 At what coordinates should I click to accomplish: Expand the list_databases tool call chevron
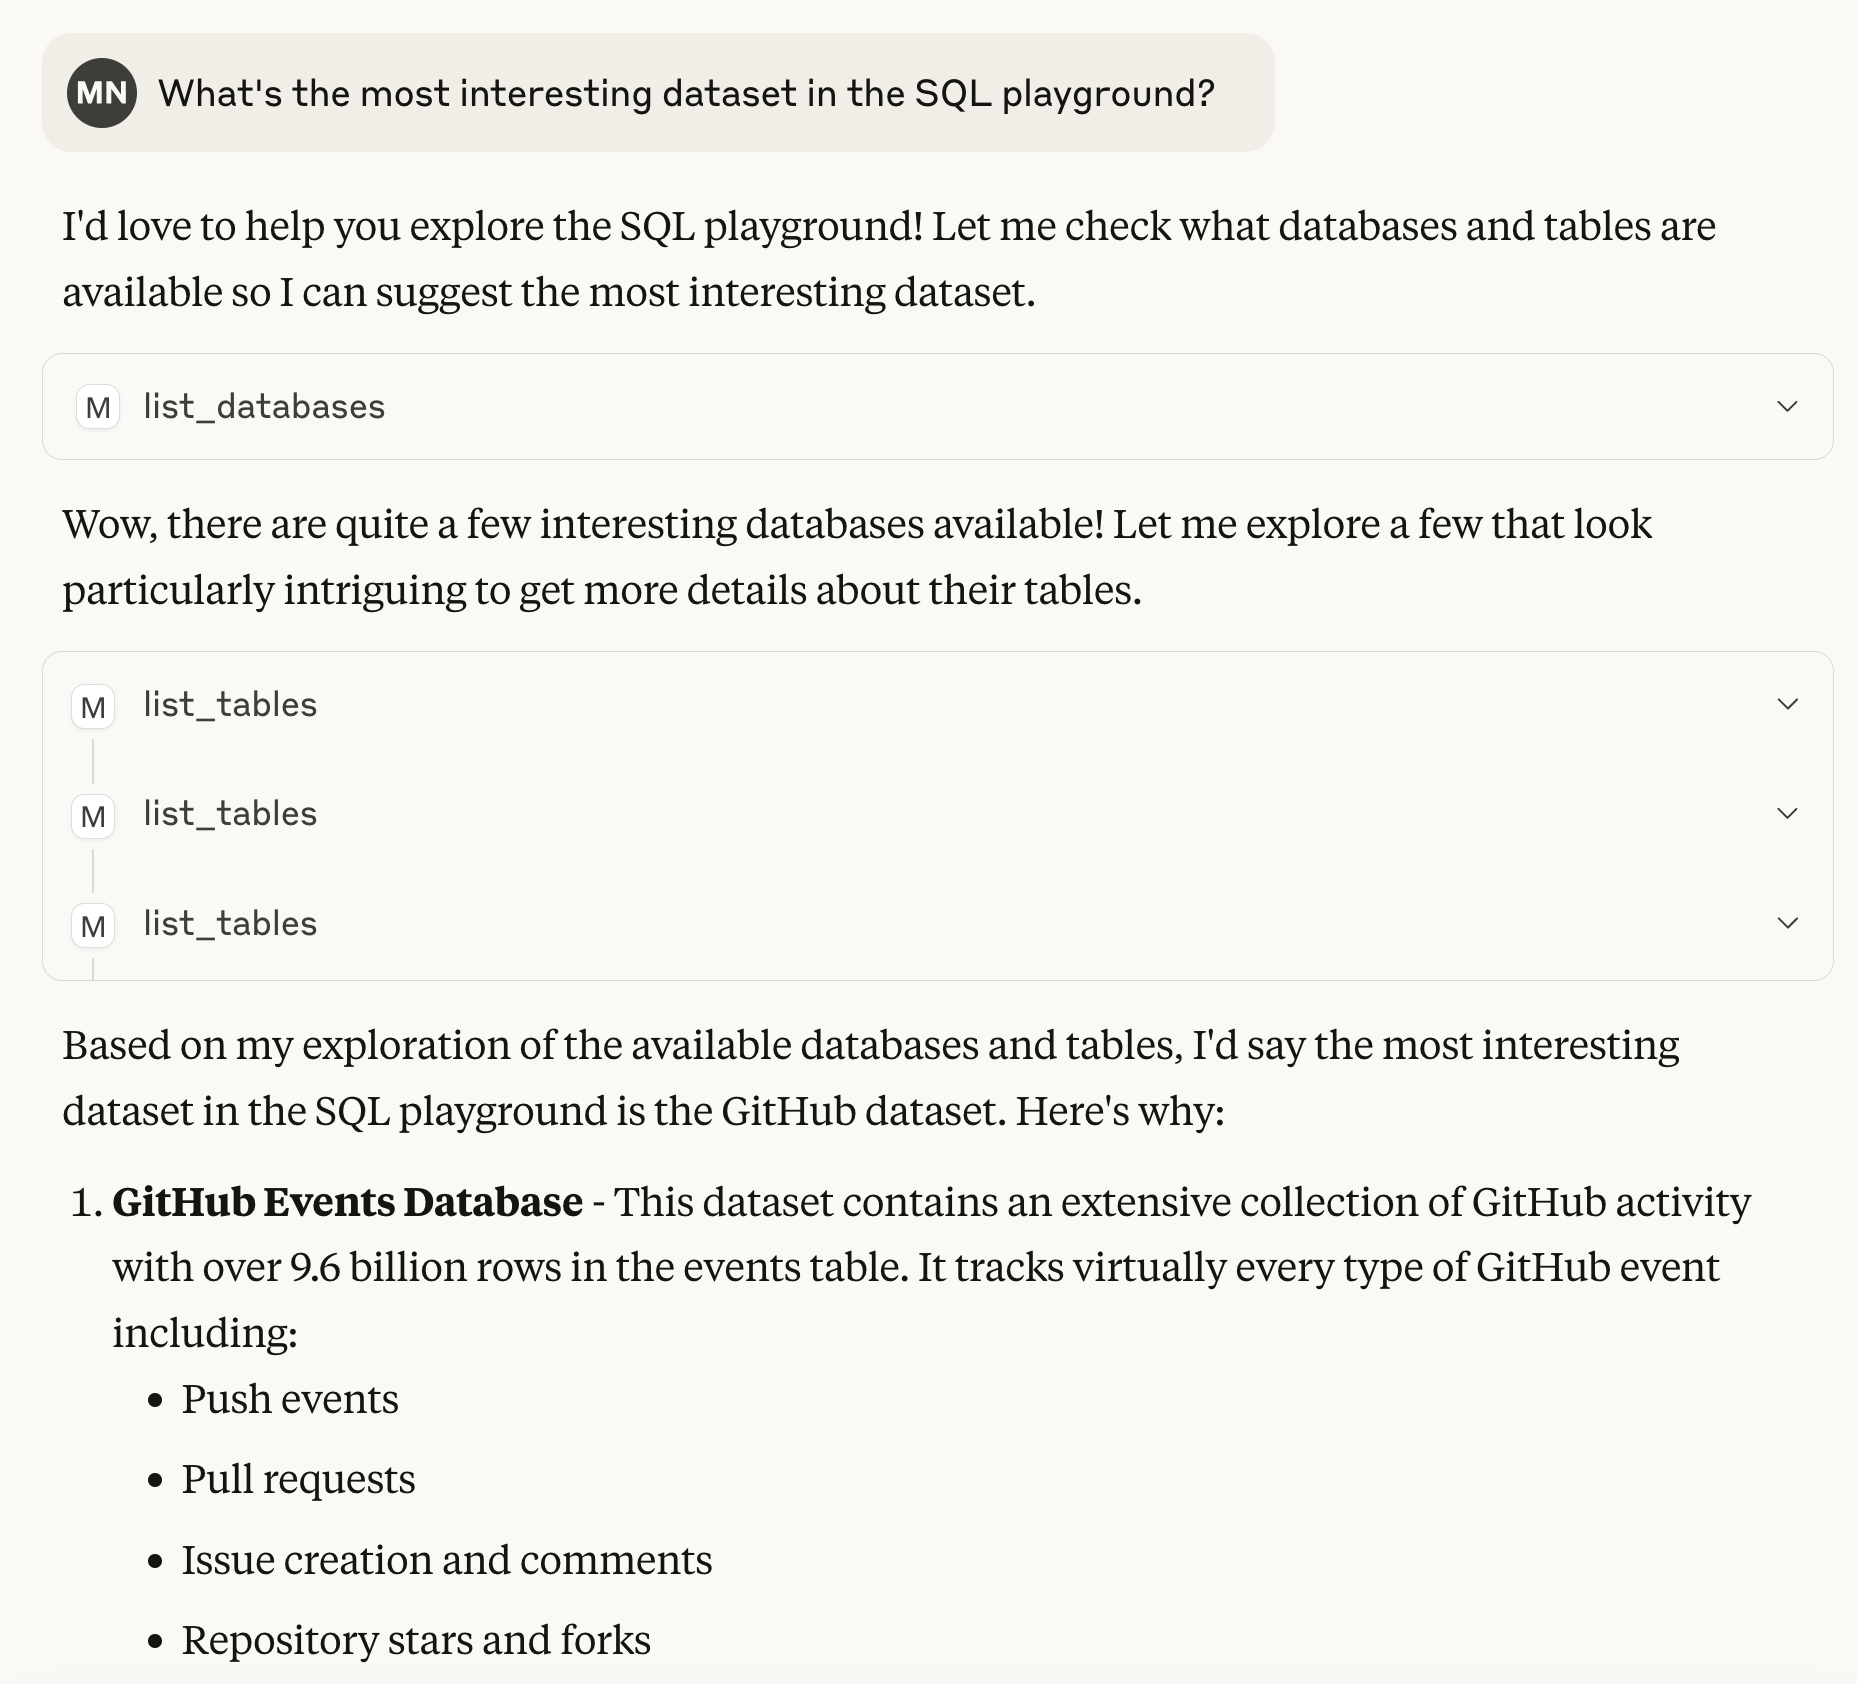click(1787, 406)
